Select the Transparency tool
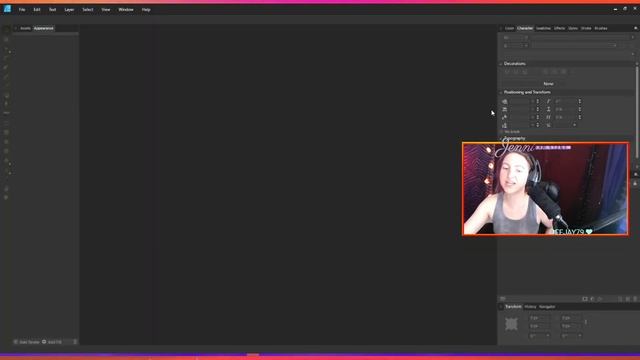Image resolution: width=640 pixels, height=360 pixels. 6,104
